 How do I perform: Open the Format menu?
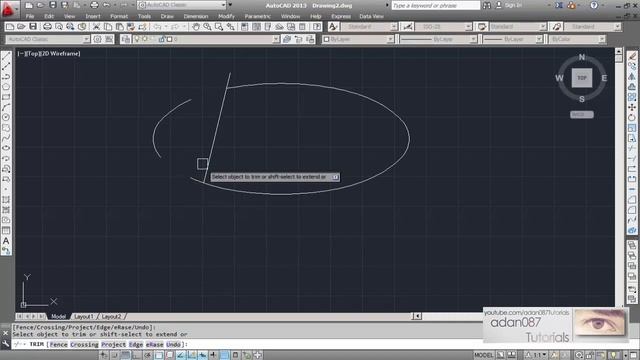119,16
